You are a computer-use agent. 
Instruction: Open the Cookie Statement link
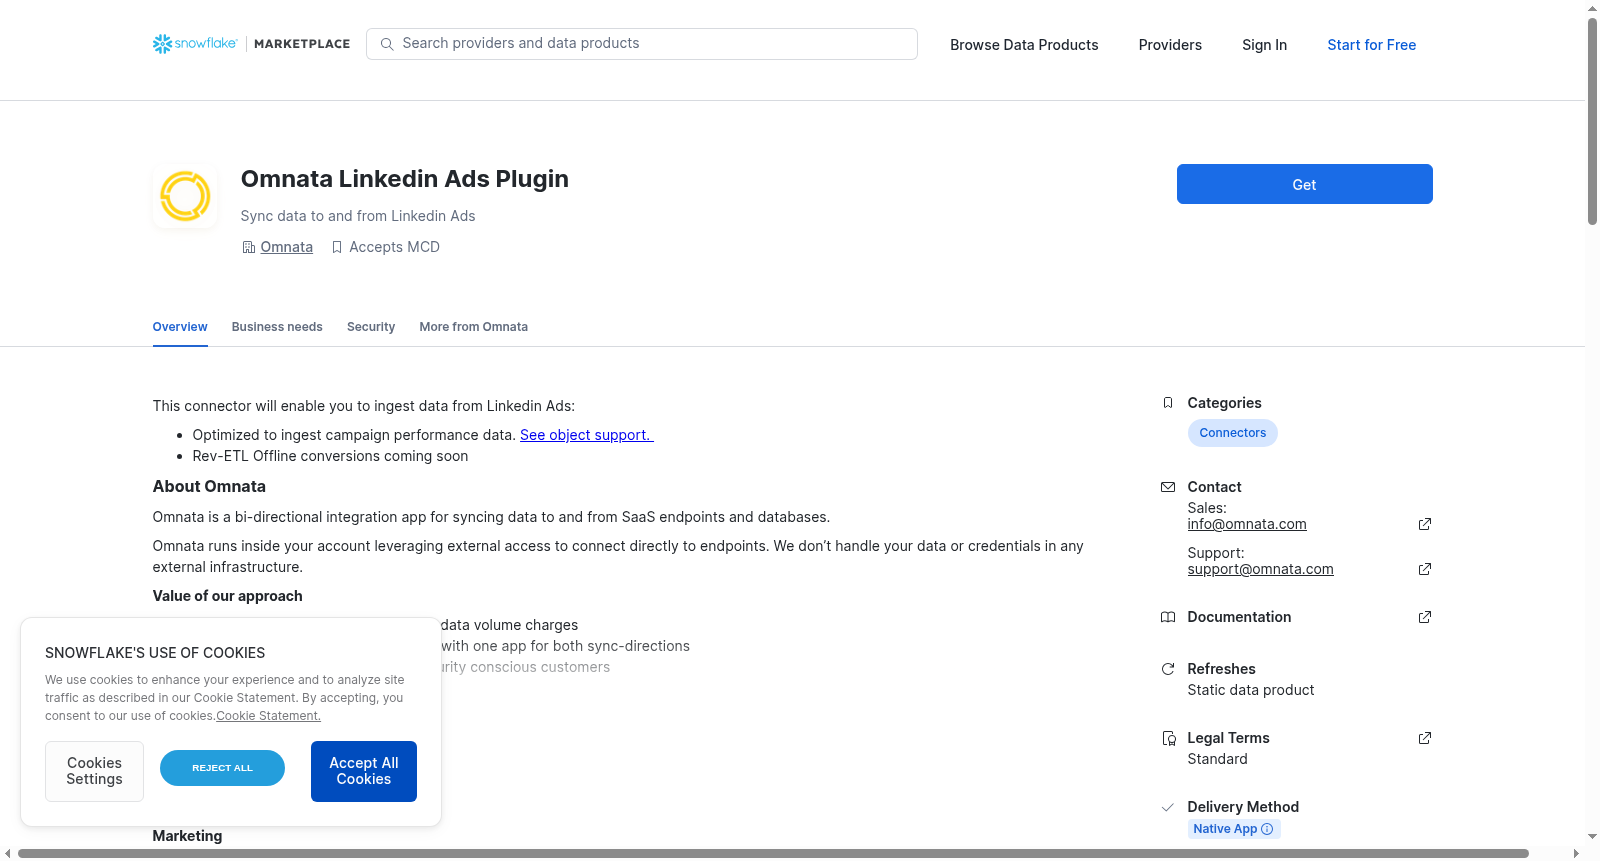(268, 716)
